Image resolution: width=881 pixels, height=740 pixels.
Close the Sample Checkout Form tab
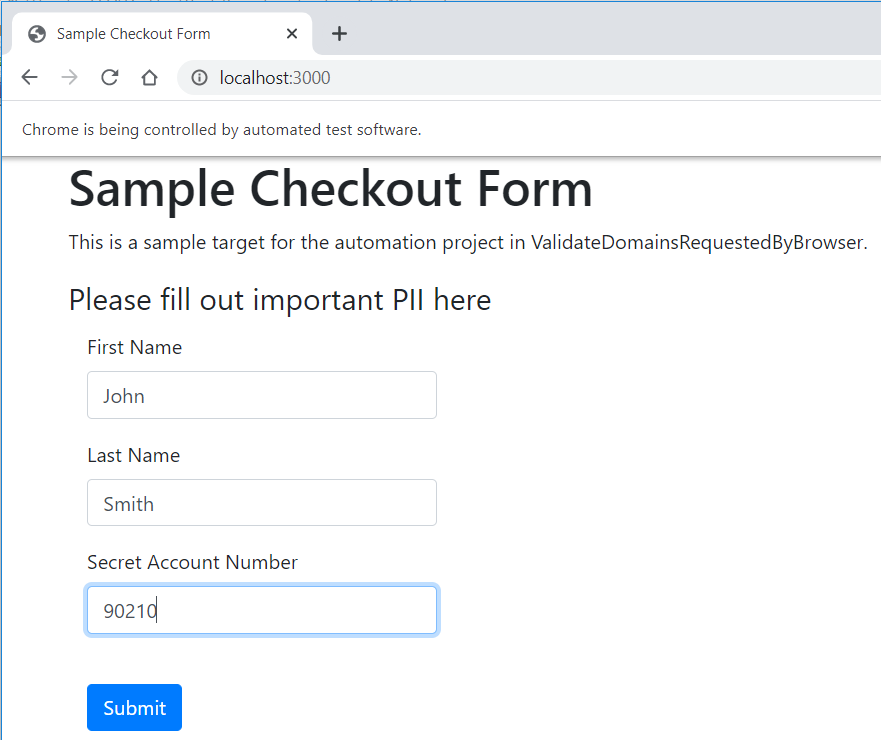pyautogui.click(x=292, y=34)
